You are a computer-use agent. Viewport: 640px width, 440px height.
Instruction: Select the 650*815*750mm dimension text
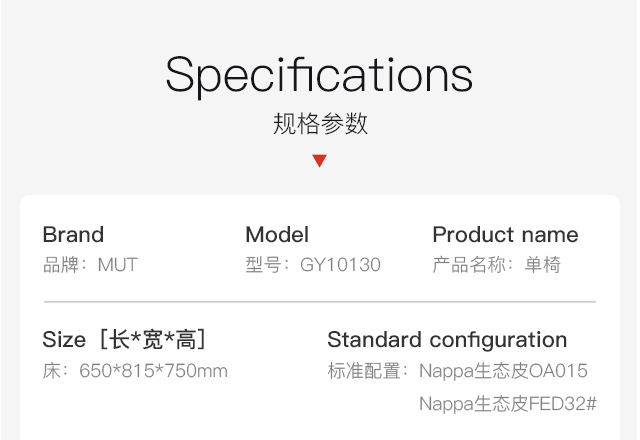[153, 371]
